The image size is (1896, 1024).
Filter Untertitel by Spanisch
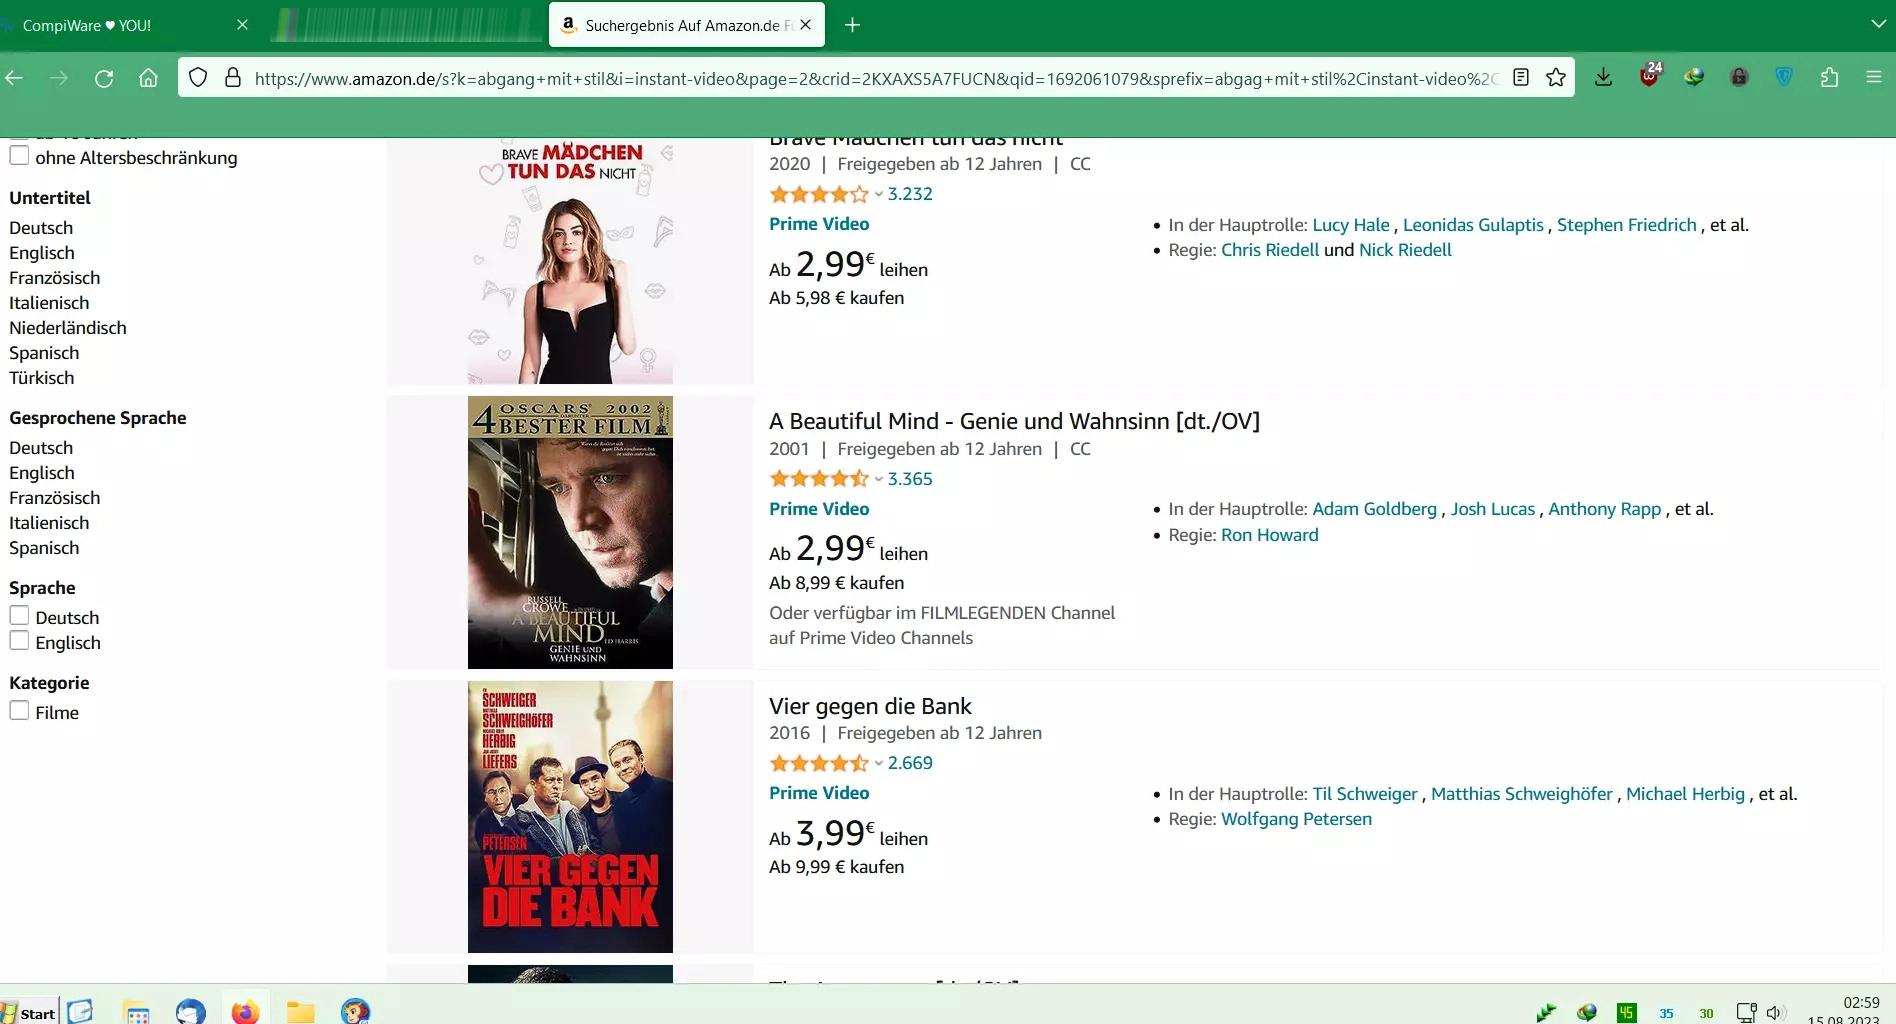(x=44, y=353)
